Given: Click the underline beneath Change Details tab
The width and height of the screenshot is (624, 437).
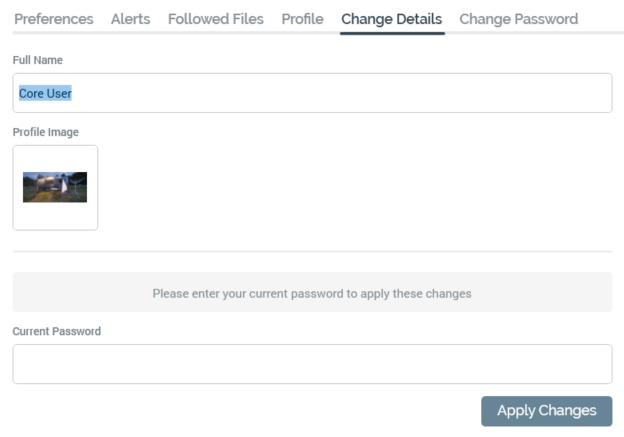Looking at the screenshot, I should click(391, 32).
